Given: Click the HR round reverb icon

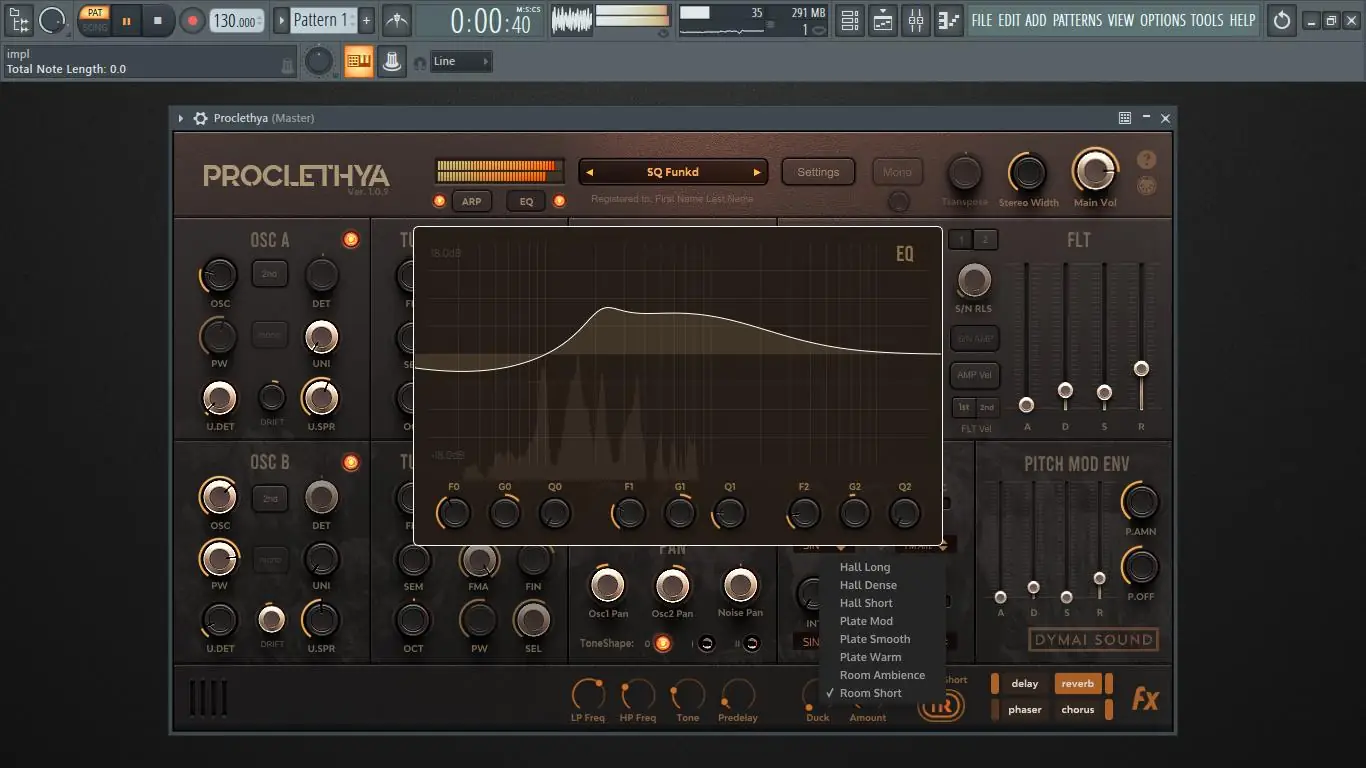Looking at the screenshot, I should (x=941, y=705).
